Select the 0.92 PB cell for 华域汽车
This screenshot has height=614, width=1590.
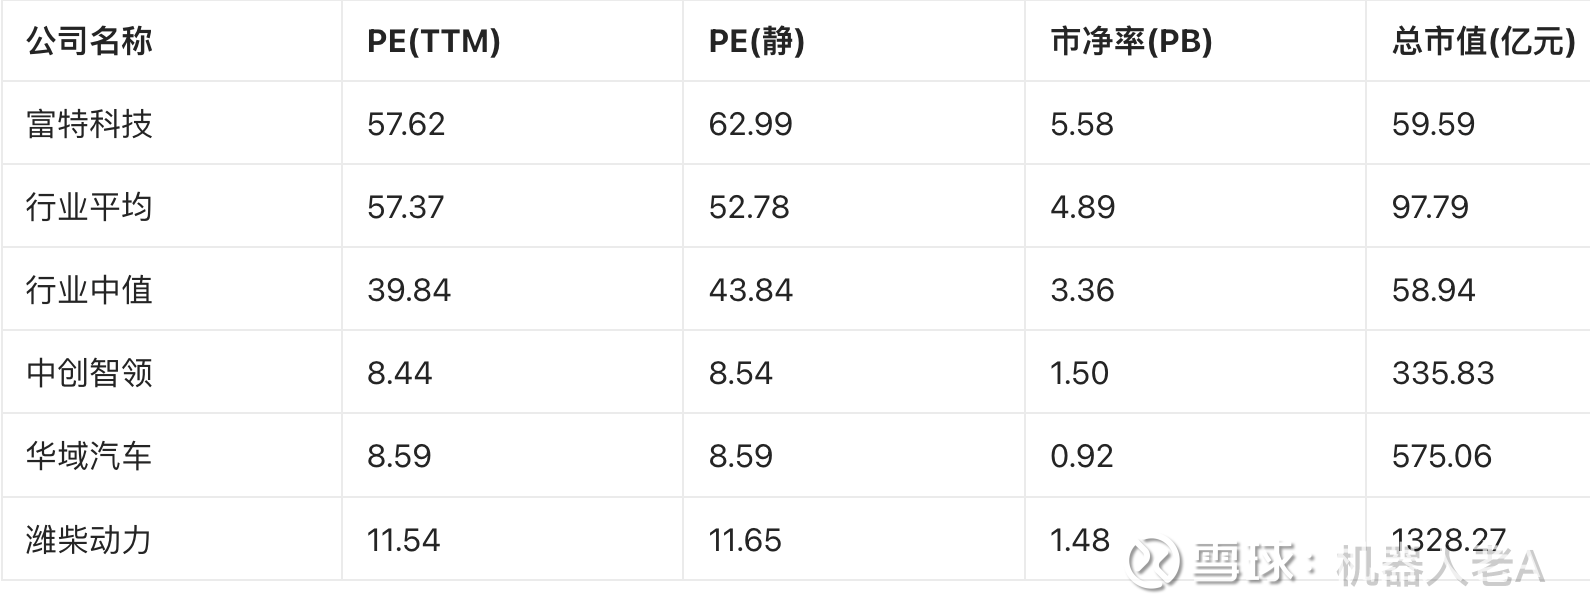coord(1081,456)
